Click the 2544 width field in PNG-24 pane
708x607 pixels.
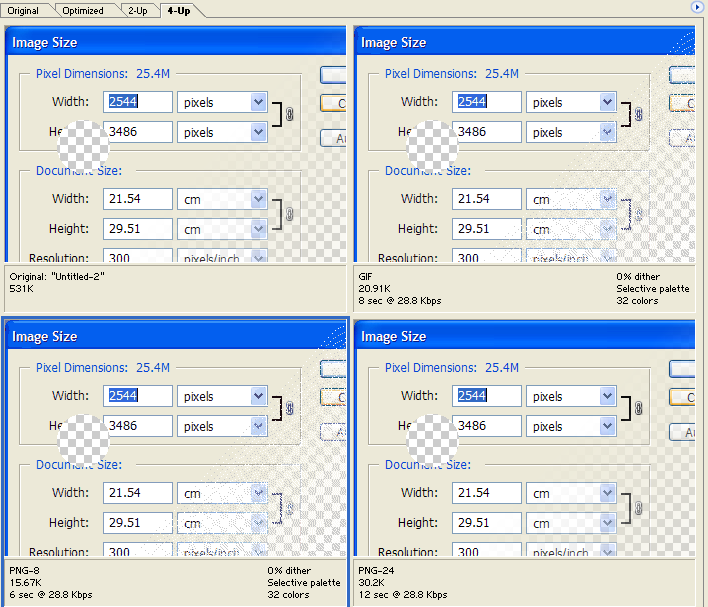[x=487, y=396]
